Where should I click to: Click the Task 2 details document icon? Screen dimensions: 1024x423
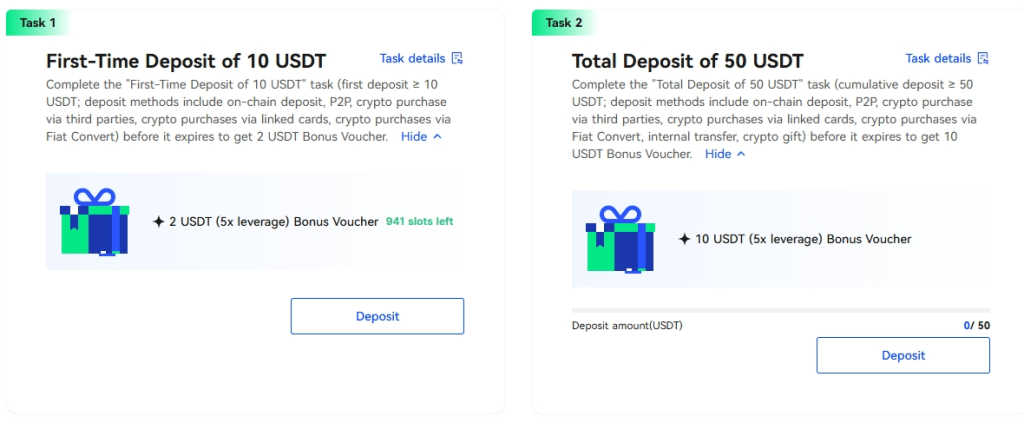pos(983,59)
